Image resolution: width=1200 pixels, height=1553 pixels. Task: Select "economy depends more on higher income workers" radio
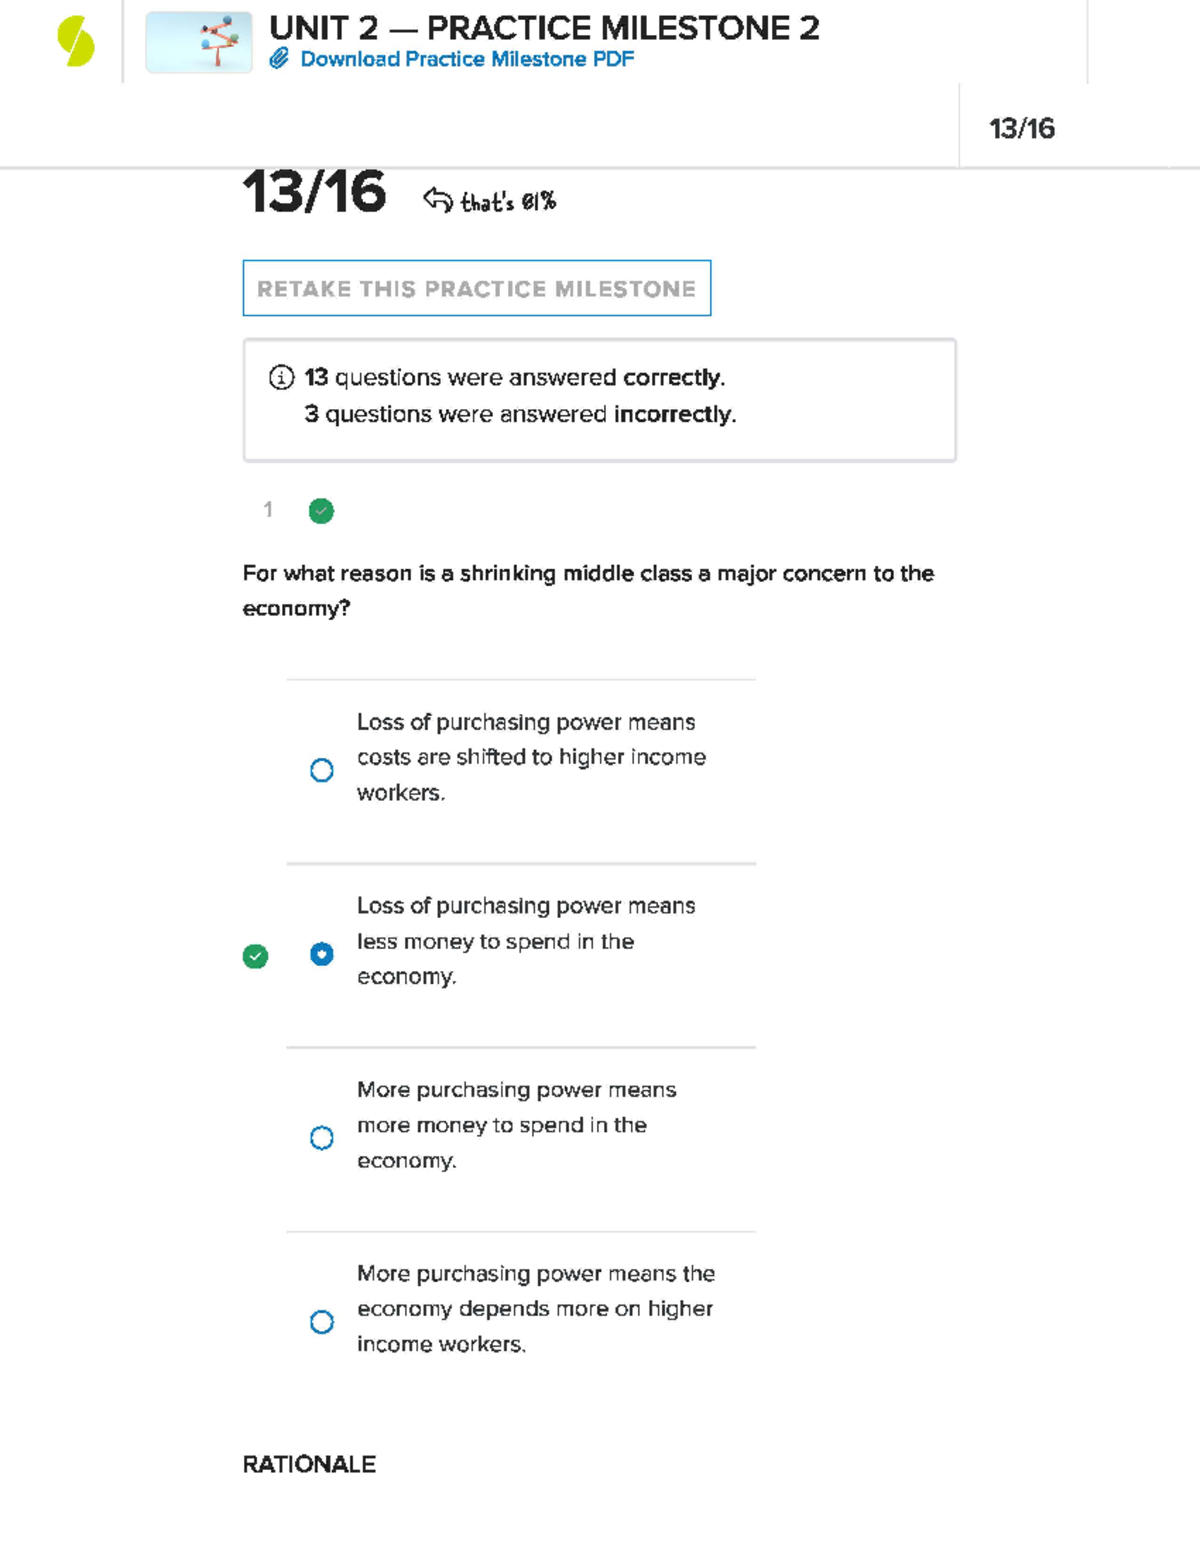322,1322
